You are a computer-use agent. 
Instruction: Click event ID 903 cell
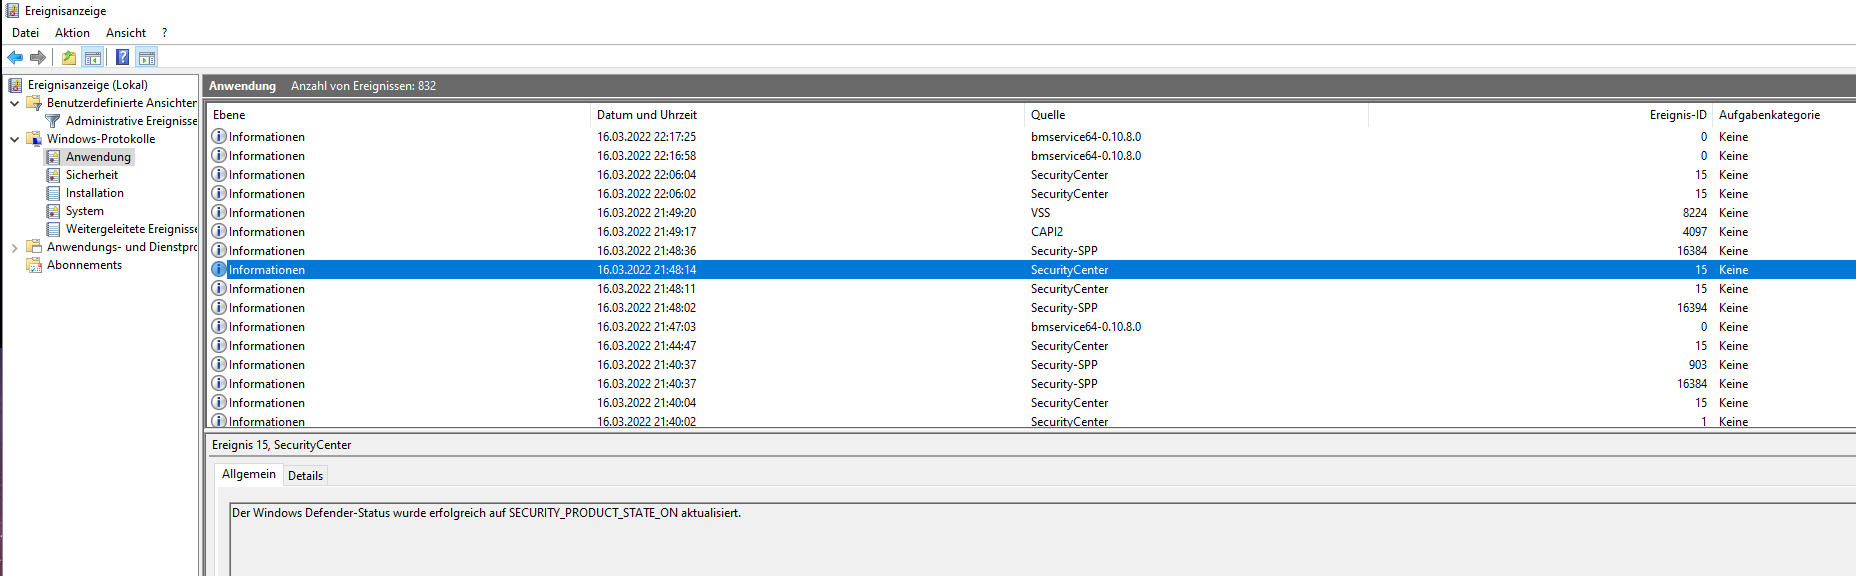pyautogui.click(x=1698, y=364)
